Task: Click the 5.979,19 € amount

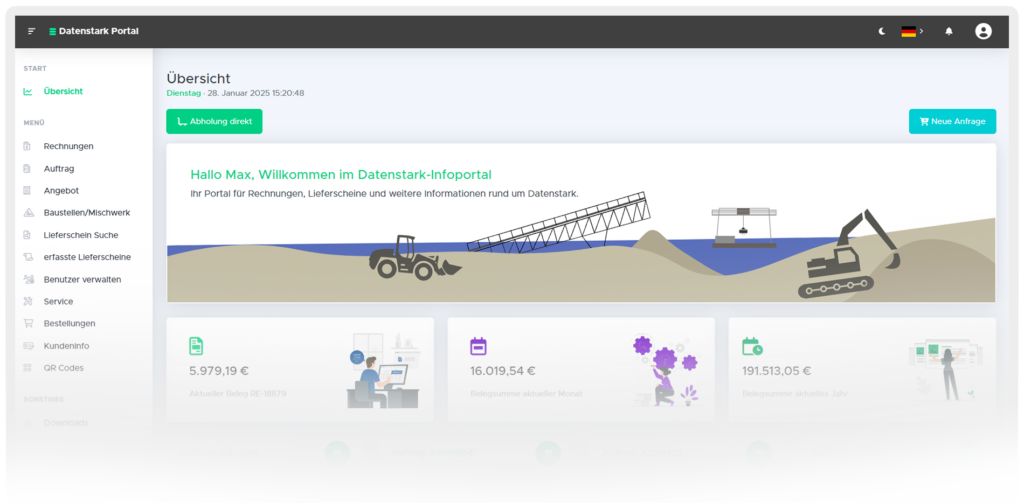Action: tap(219, 371)
